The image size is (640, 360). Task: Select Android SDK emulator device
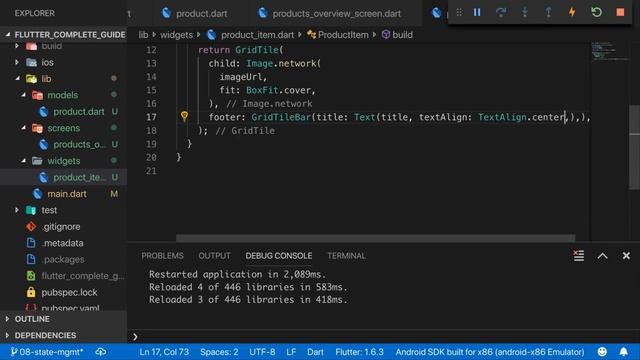pyautogui.click(x=490, y=352)
